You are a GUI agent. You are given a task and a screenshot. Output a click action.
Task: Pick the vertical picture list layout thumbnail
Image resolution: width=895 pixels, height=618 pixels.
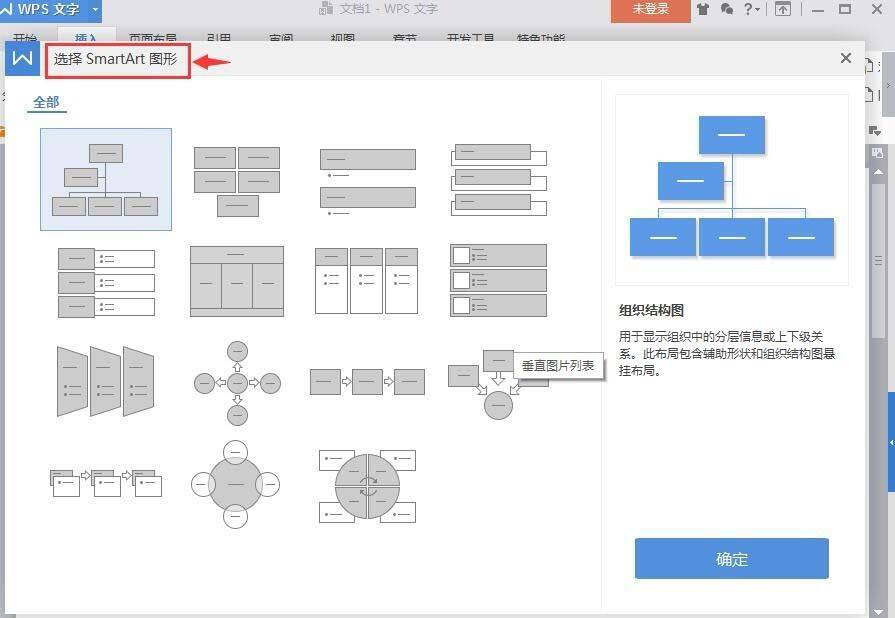coord(498,280)
